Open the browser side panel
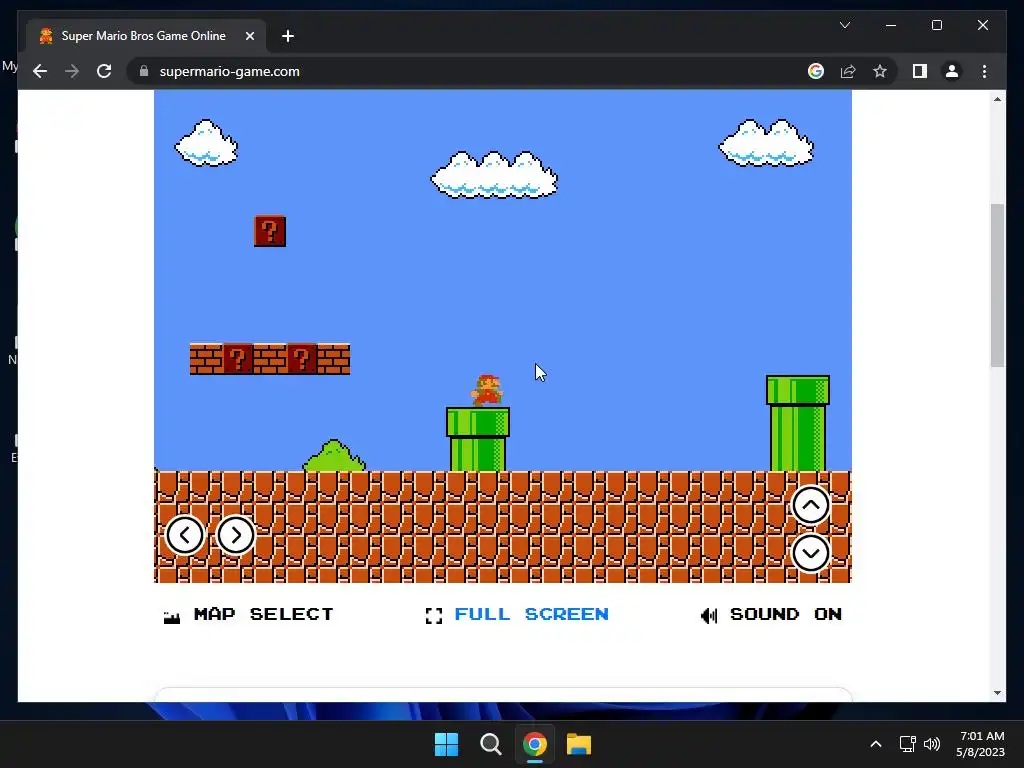This screenshot has height=768, width=1024. [920, 71]
